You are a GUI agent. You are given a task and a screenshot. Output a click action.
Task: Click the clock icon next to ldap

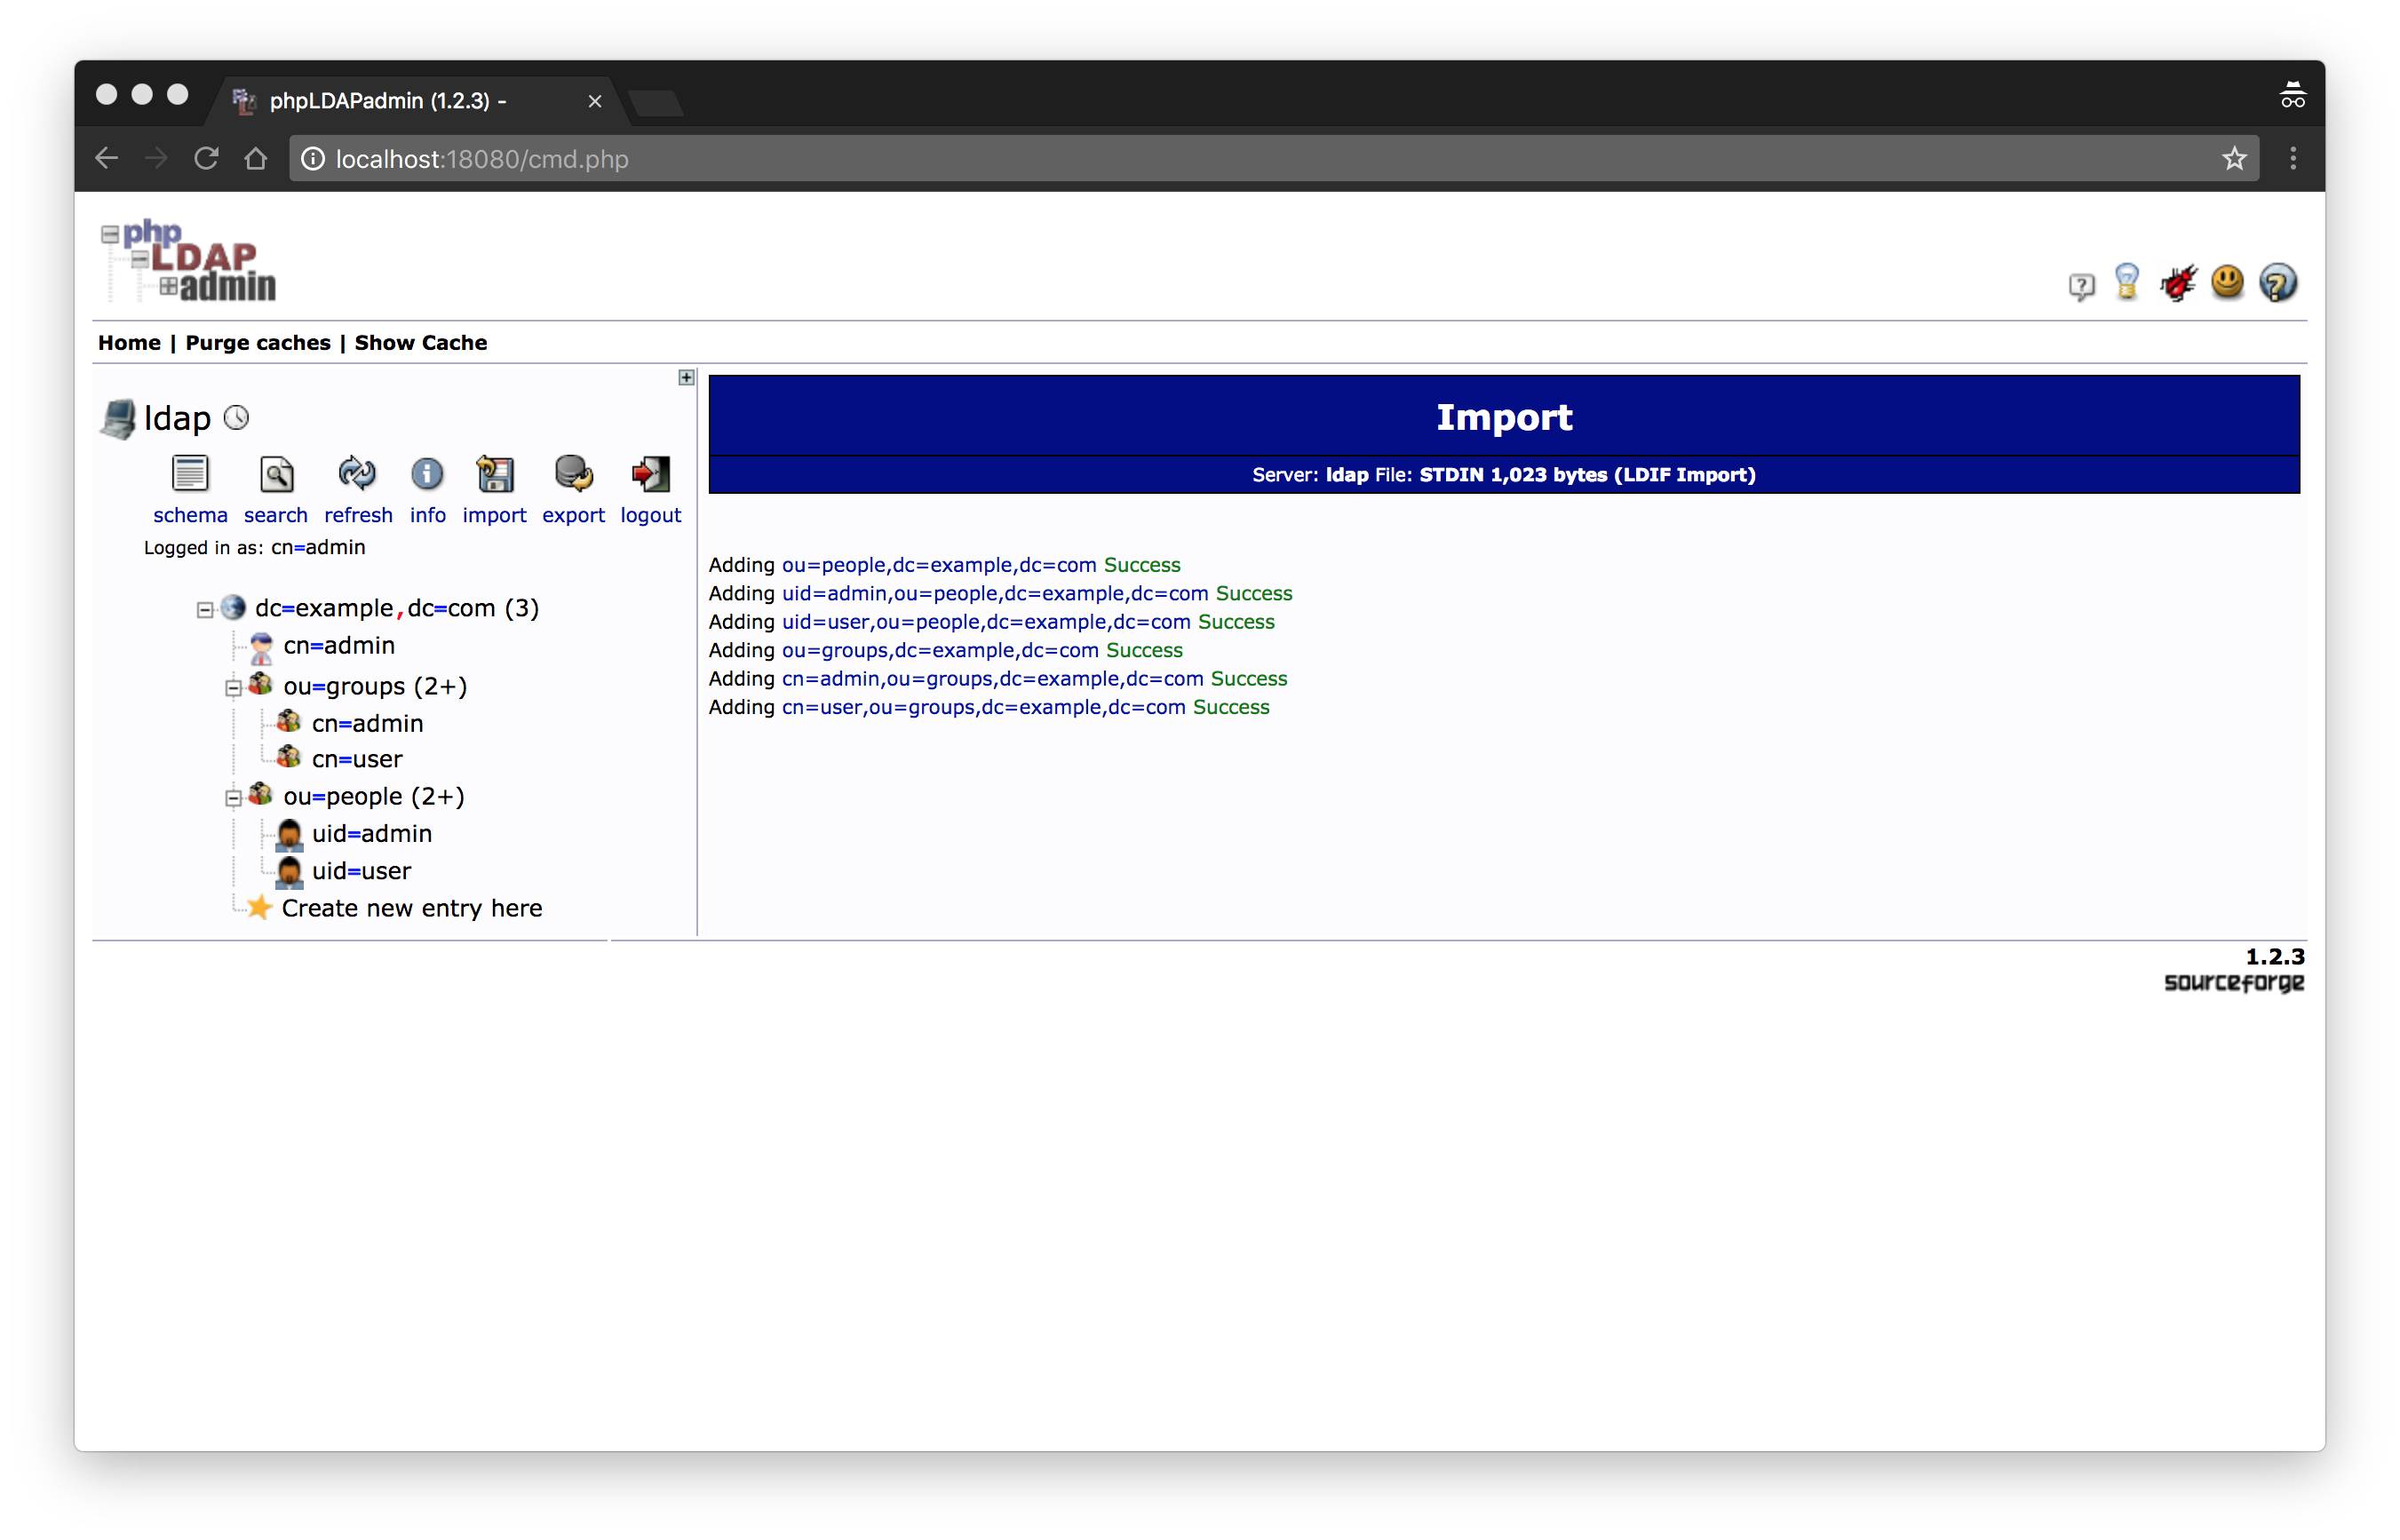(x=236, y=418)
